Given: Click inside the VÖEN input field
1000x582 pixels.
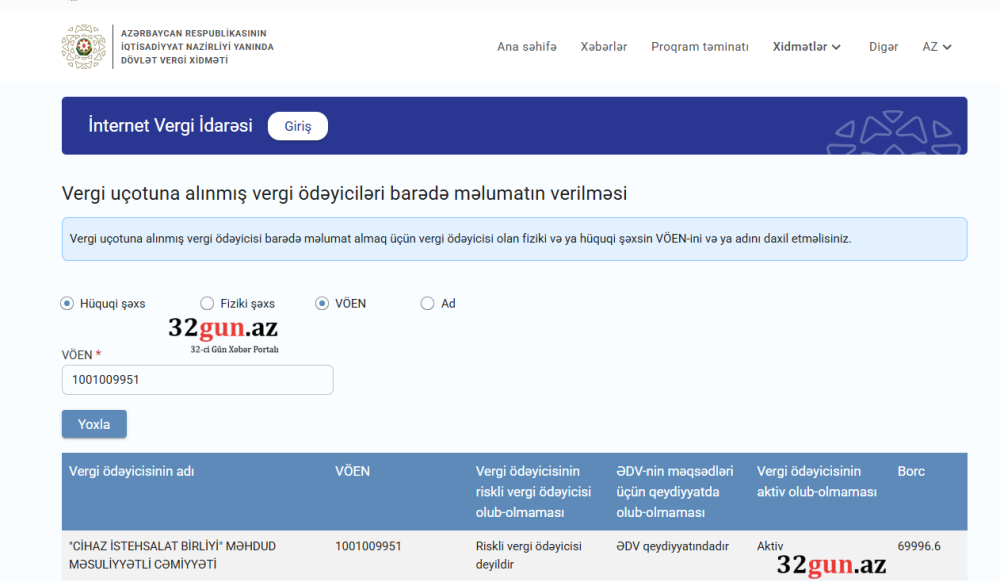Looking at the screenshot, I should pos(197,380).
